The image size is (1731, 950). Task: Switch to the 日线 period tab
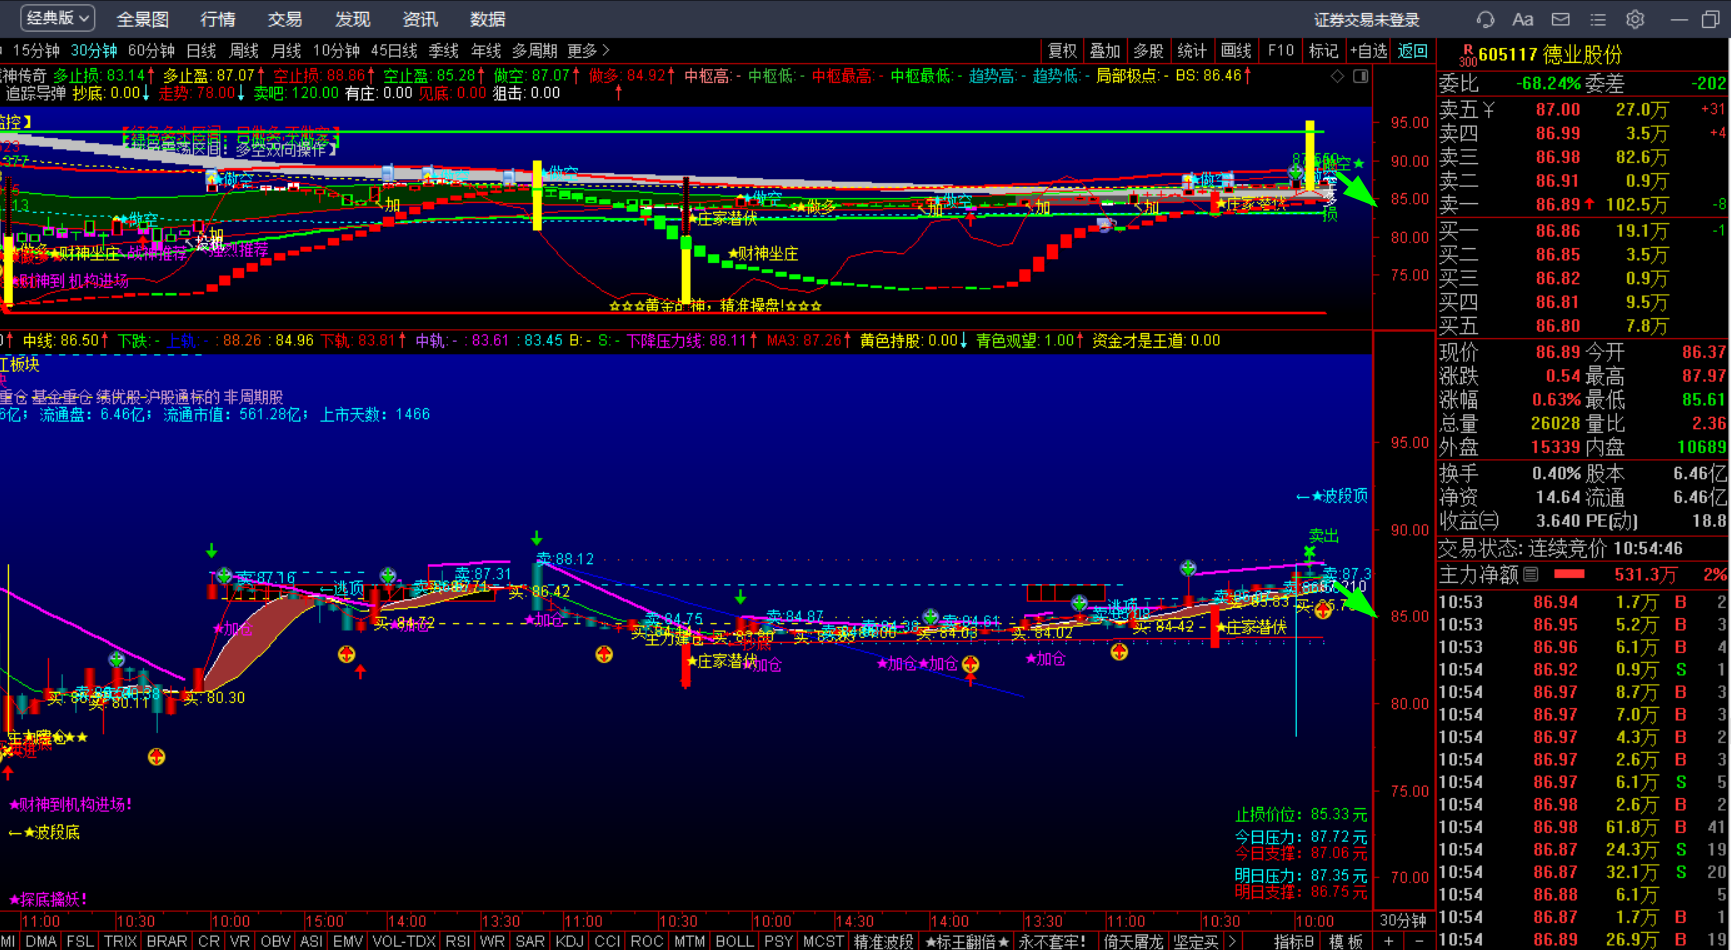click(201, 50)
